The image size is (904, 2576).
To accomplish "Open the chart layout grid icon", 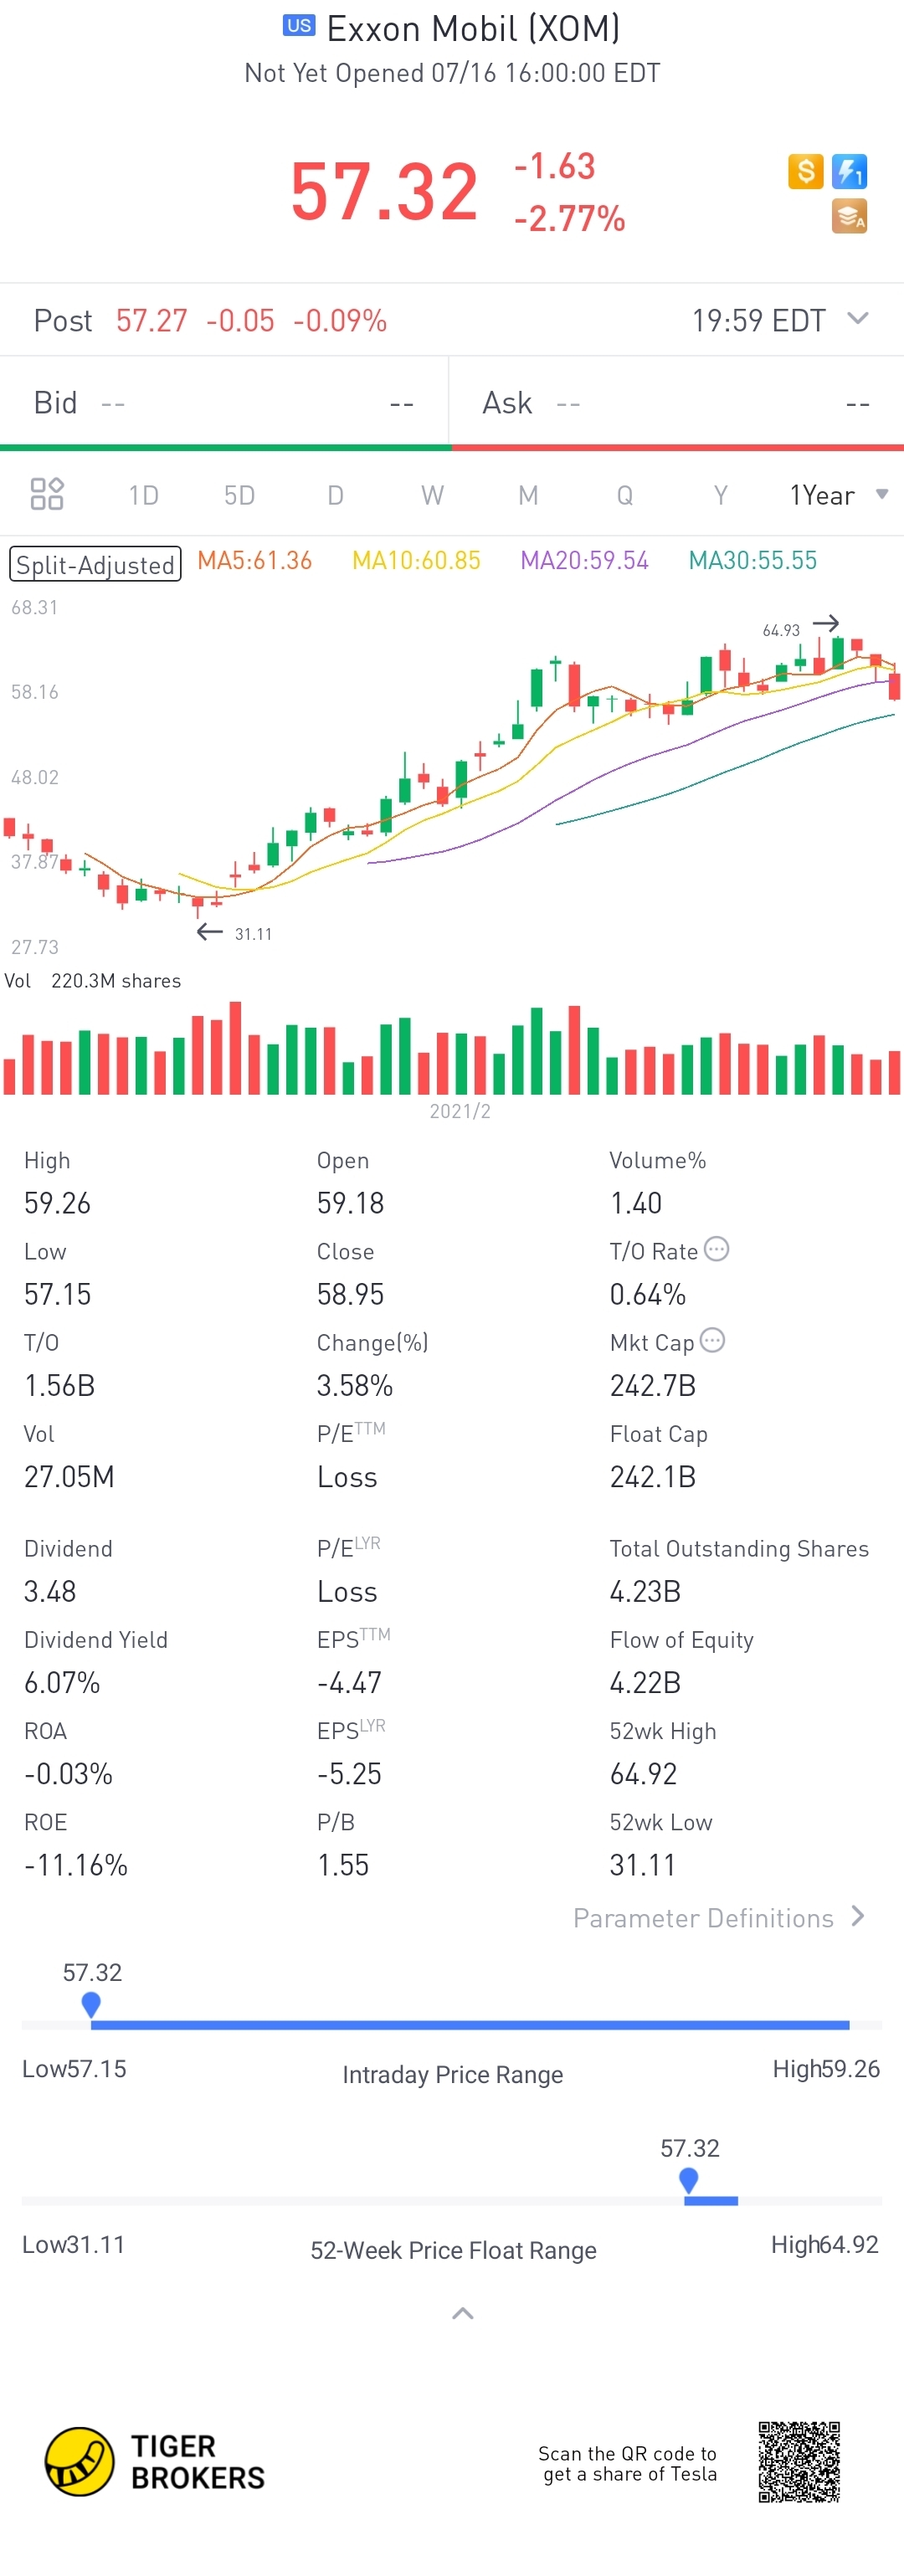I will pyautogui.click(x=47, y=494).
